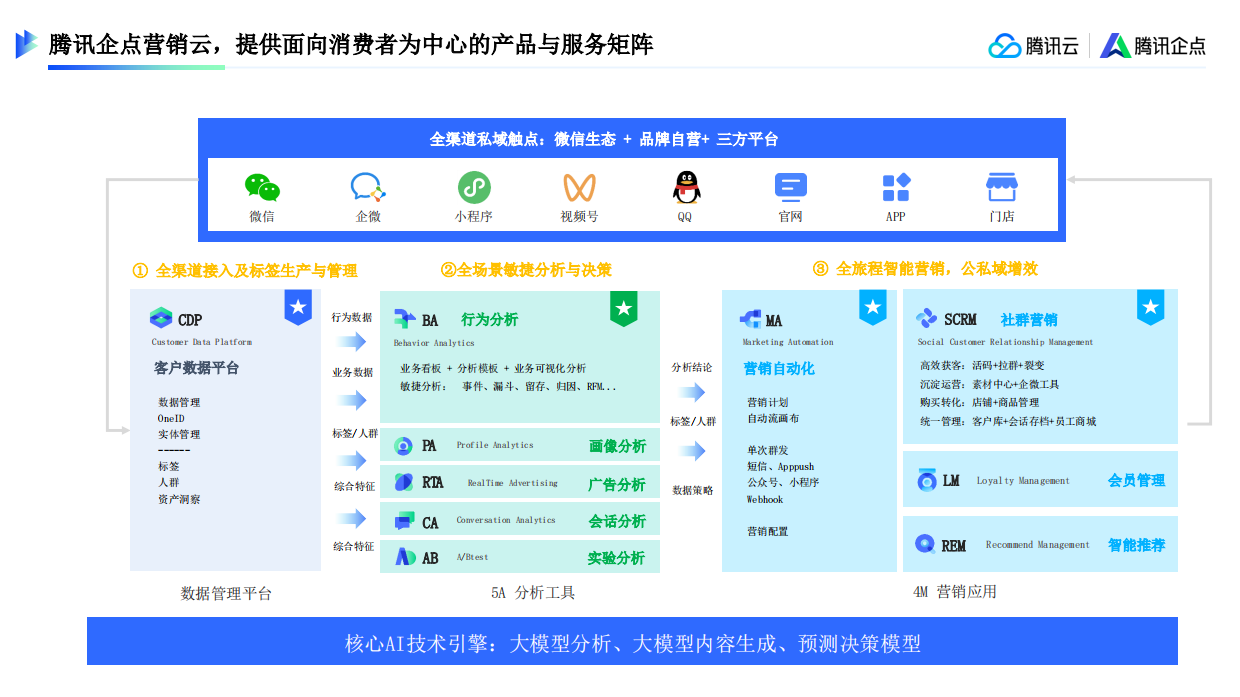This screenshot has height=697, width=1240.
Task: Click the PA profile analytics icon
Action: click(403, 446)
